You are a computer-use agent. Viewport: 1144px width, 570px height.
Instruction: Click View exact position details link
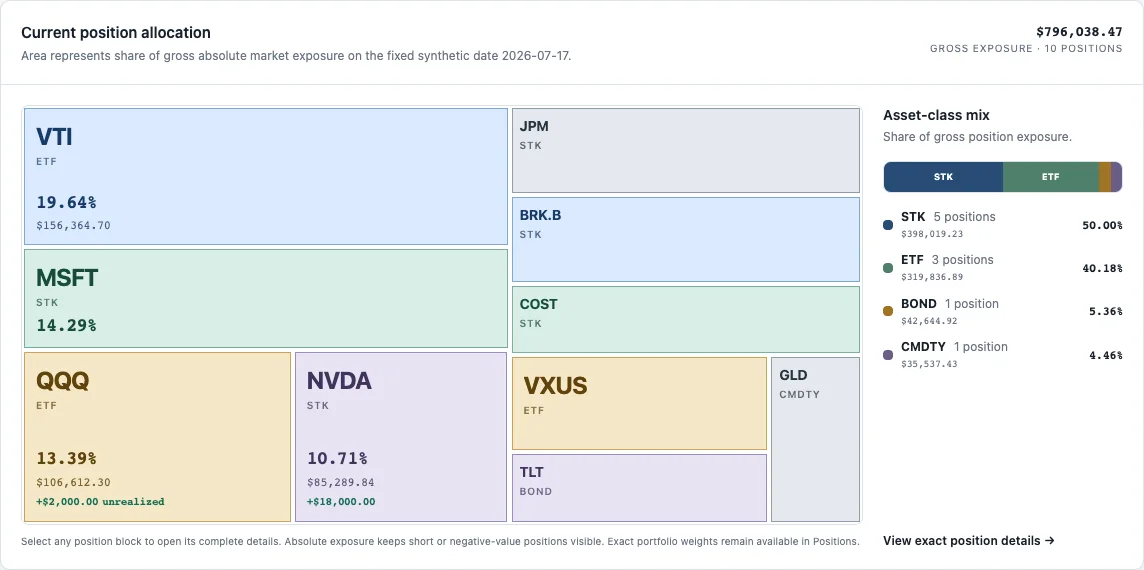click(x=969, y=541)
